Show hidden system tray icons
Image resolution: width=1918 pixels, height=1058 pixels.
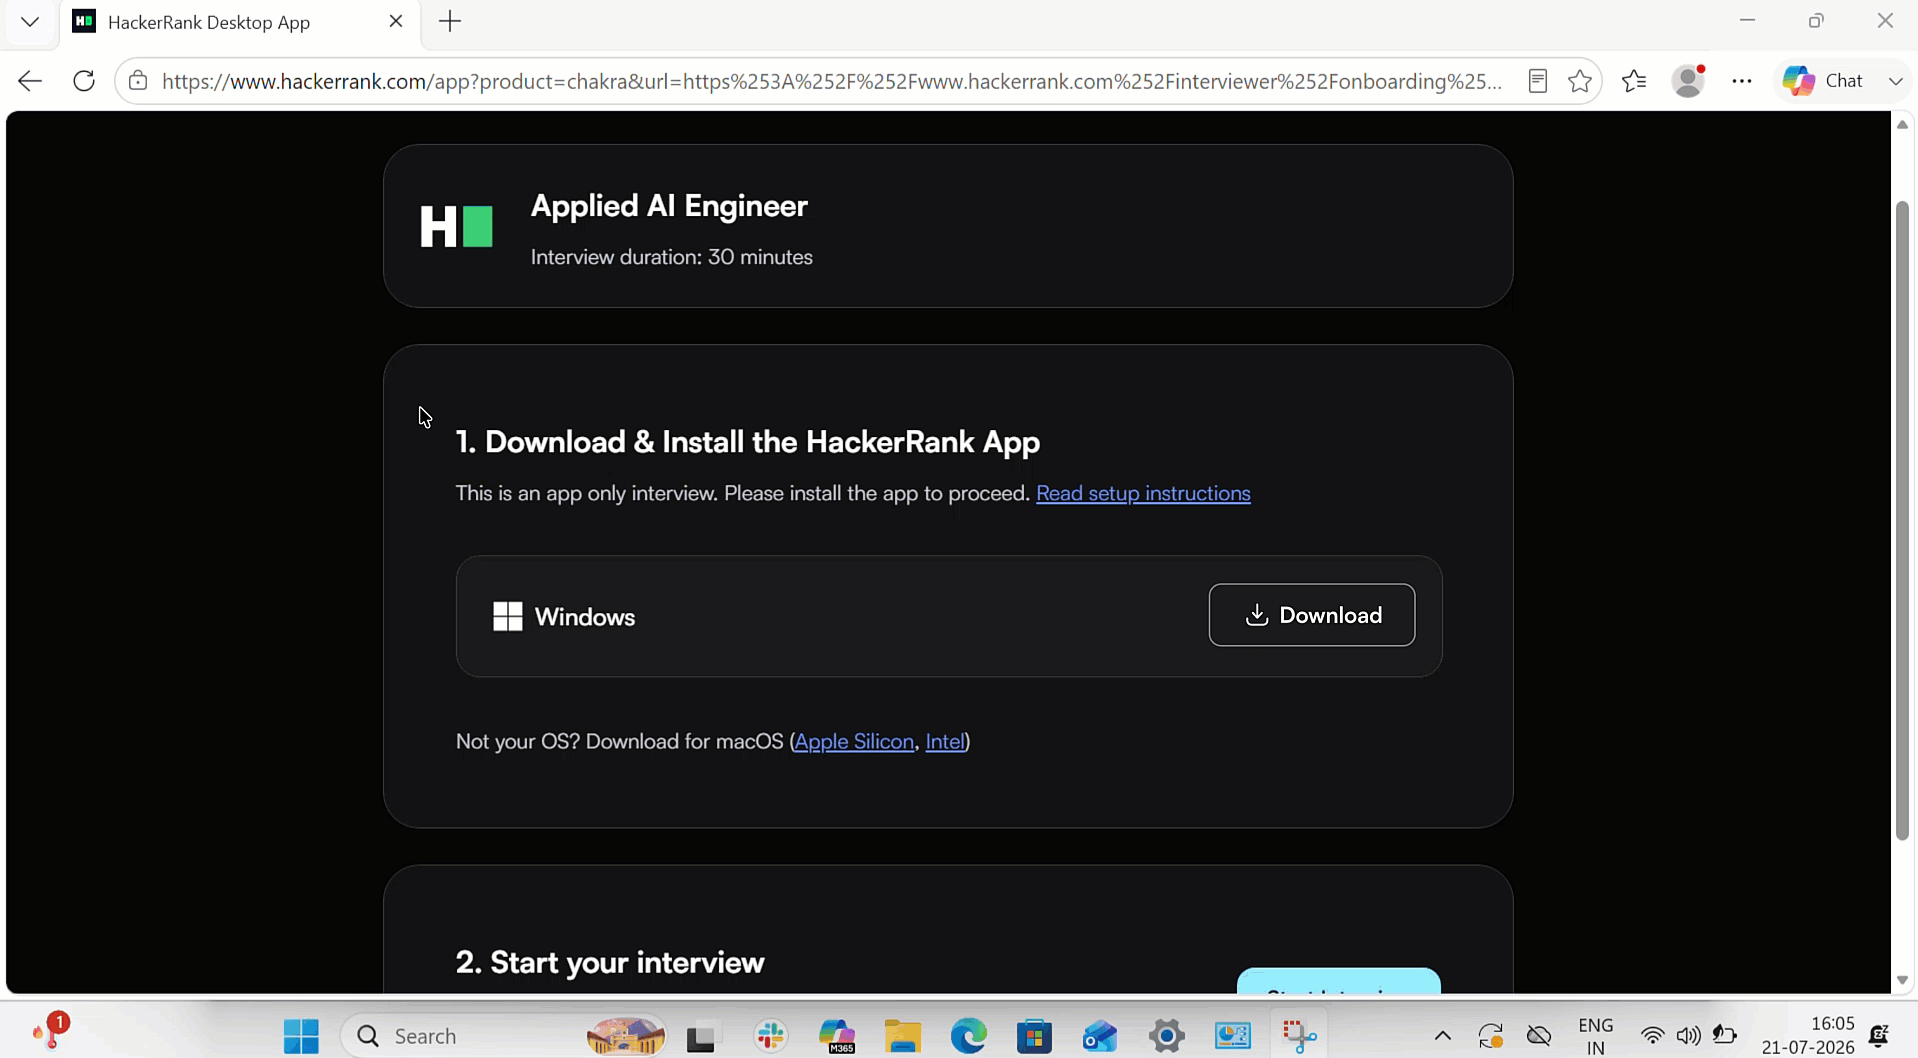(1442, 1036)
